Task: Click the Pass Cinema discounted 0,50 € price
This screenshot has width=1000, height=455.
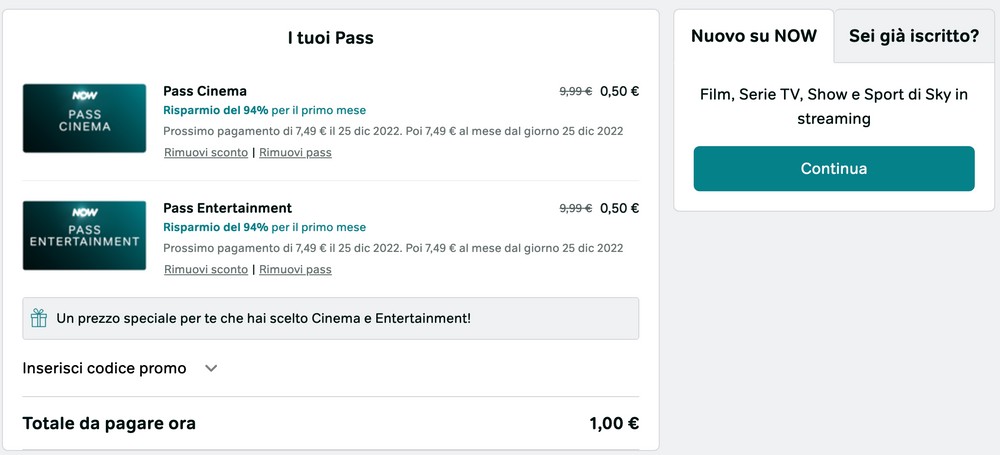Action: pos(619,91)
